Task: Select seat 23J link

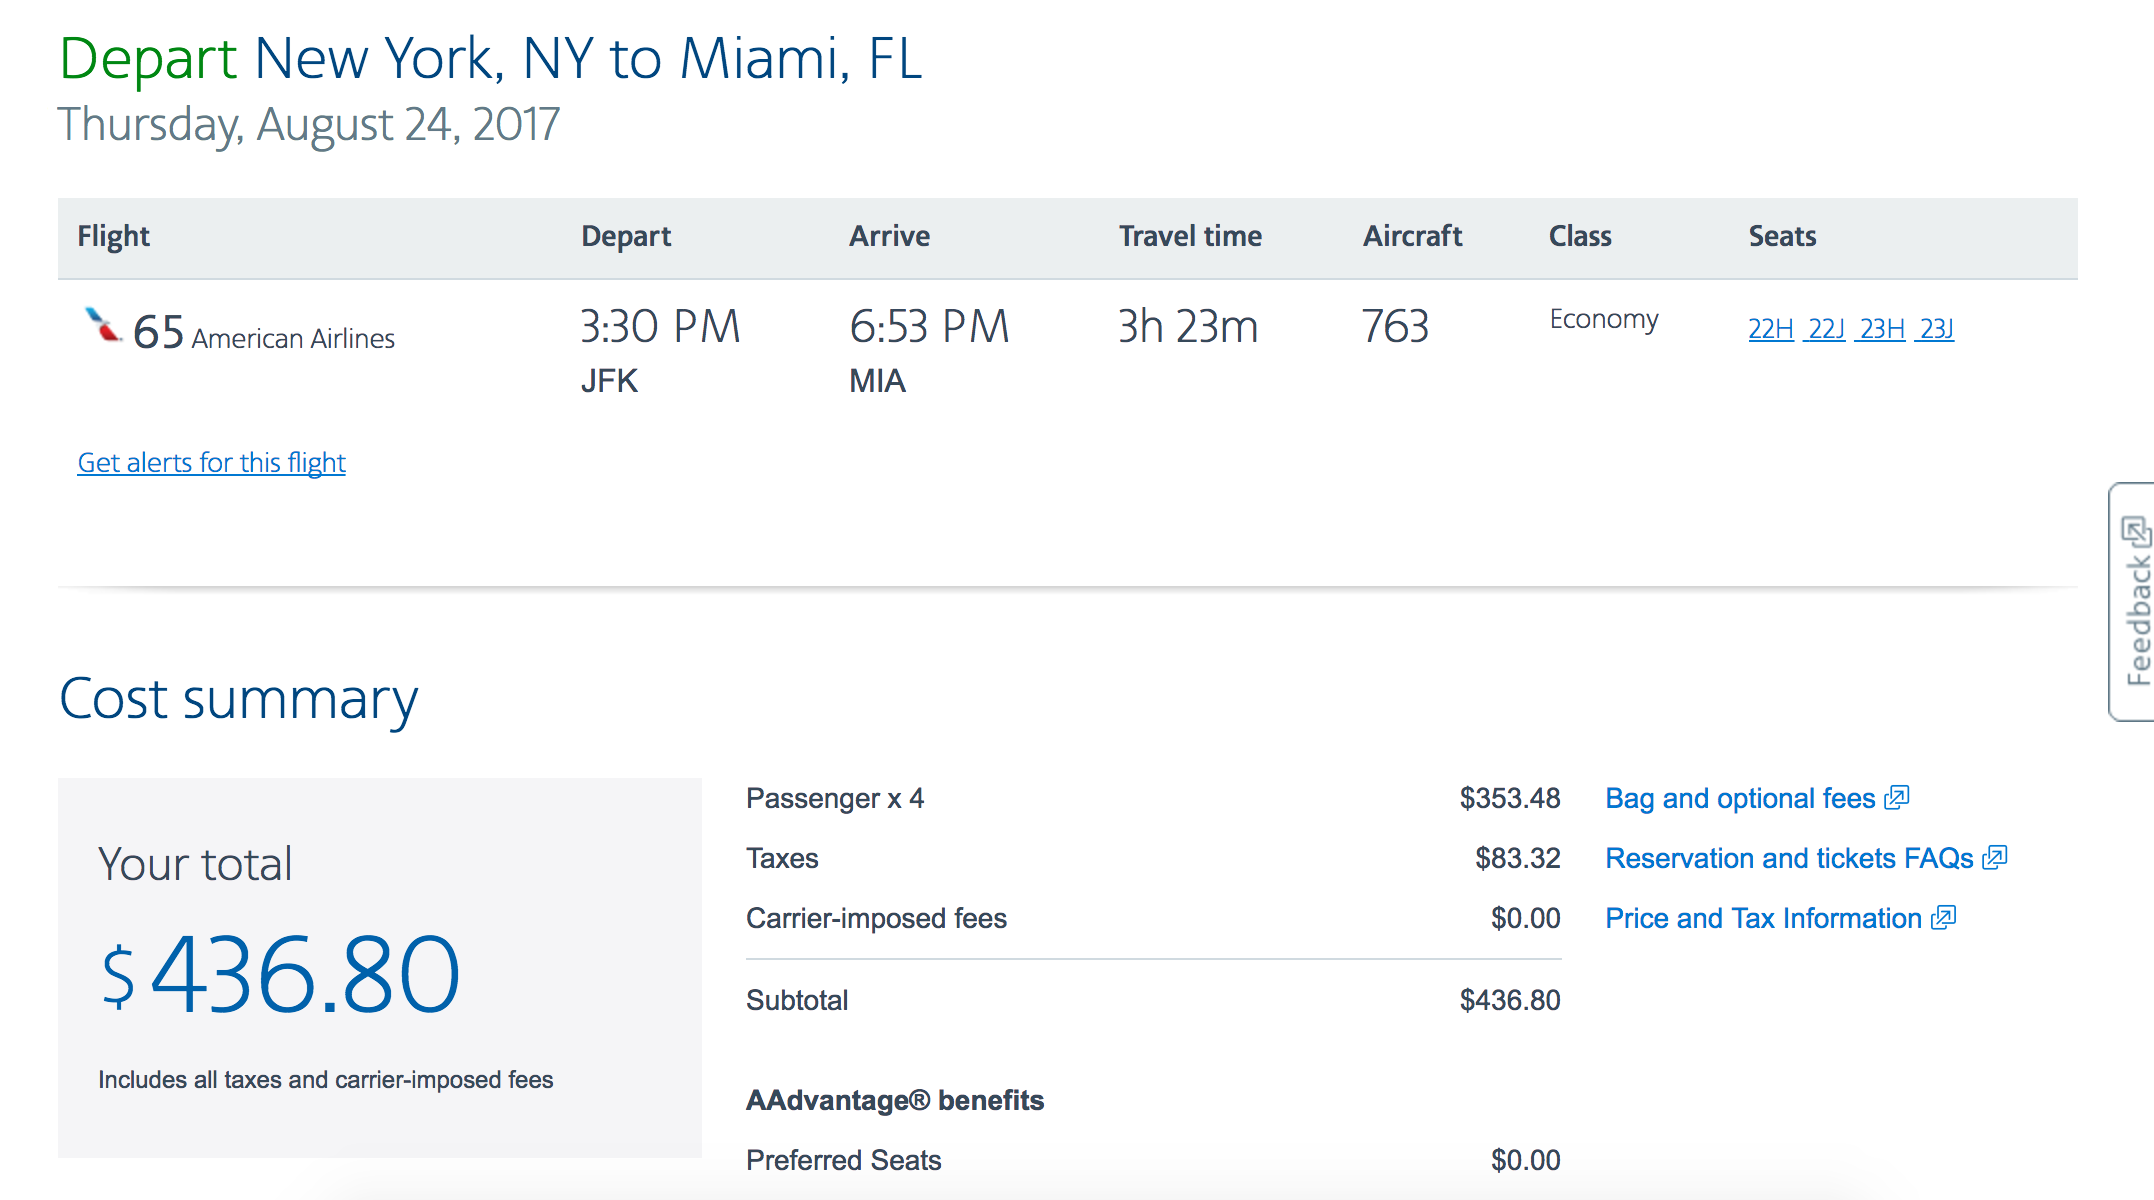Action: pyautogui.click(x=1937, y=329)
